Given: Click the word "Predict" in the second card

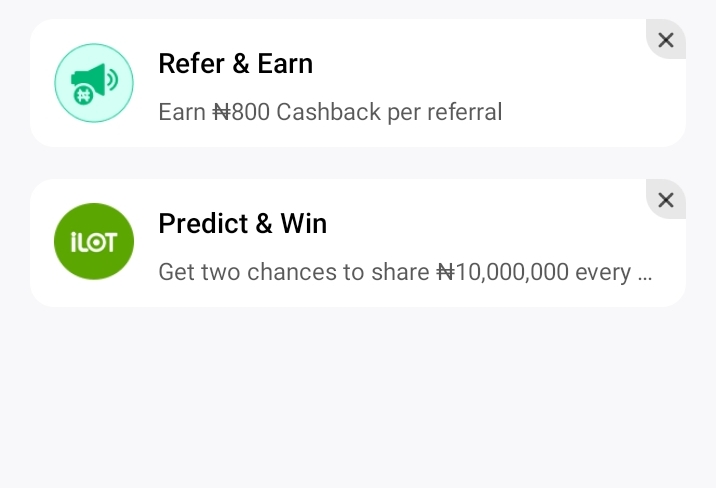Looking at the screenshot, I should [201, 224].
